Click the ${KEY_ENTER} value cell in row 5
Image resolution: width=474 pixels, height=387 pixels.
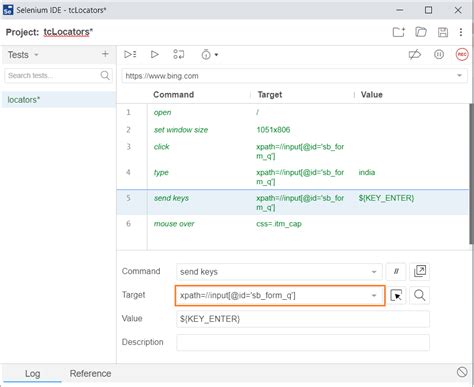tap(386, 198)
